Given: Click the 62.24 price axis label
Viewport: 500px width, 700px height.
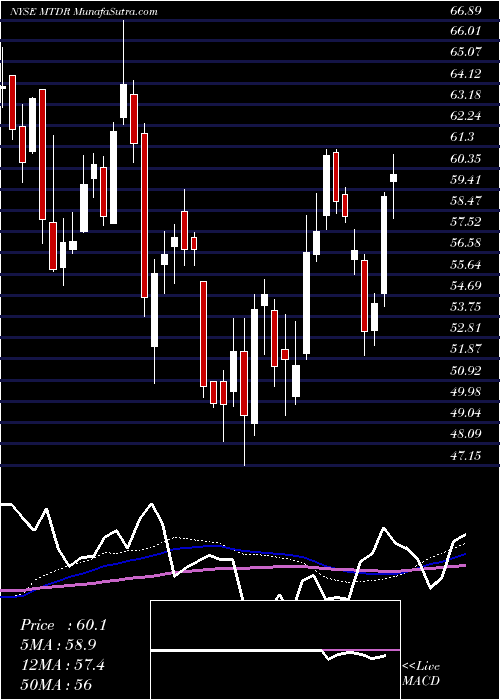Looking at the screenshot, I should 466,116.
